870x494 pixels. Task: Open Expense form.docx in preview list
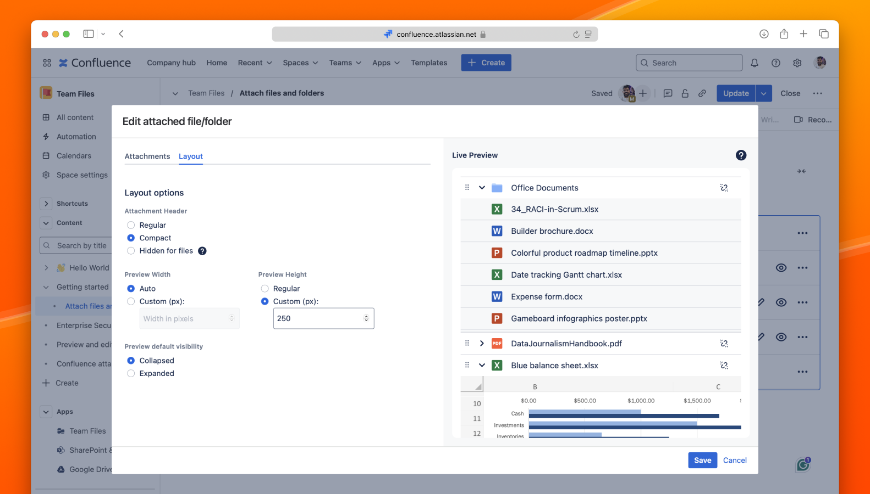click(x=546, y=297)
